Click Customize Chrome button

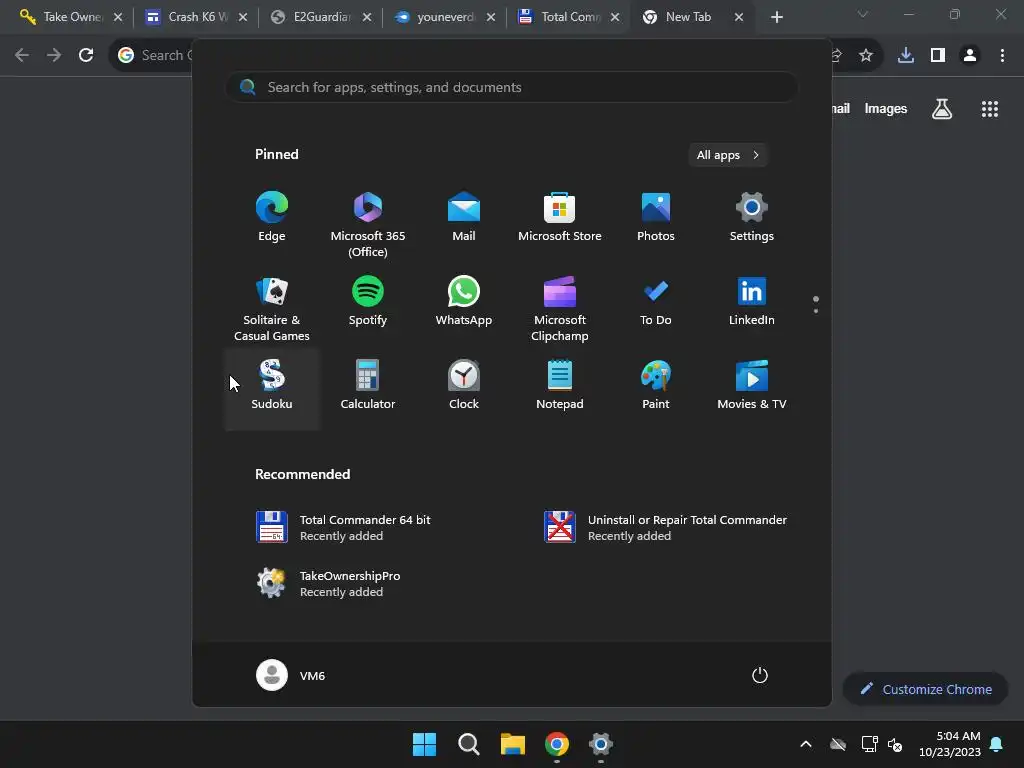point(926,689)
